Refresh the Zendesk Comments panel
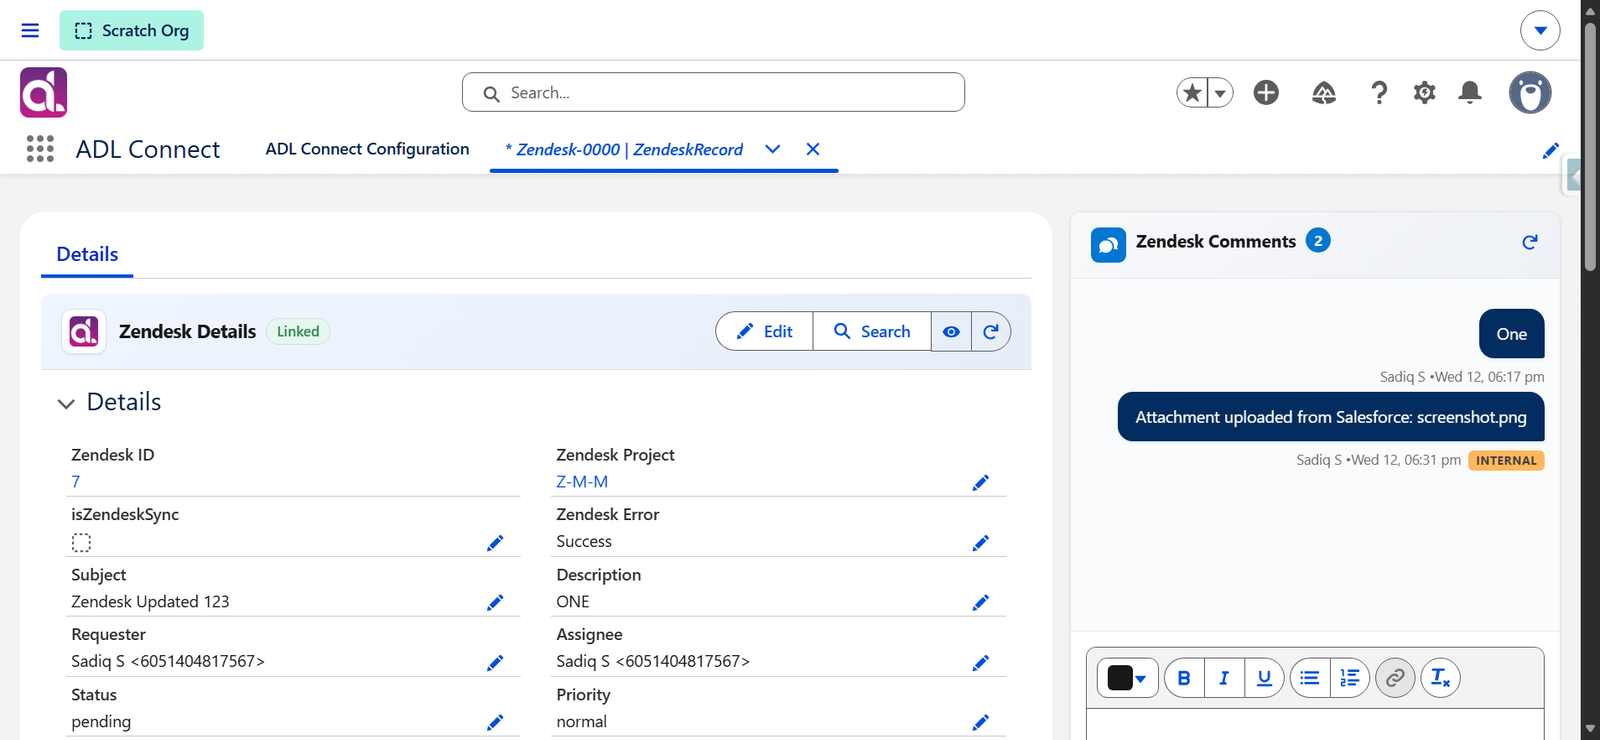1600x740 pixels. 1530,242
